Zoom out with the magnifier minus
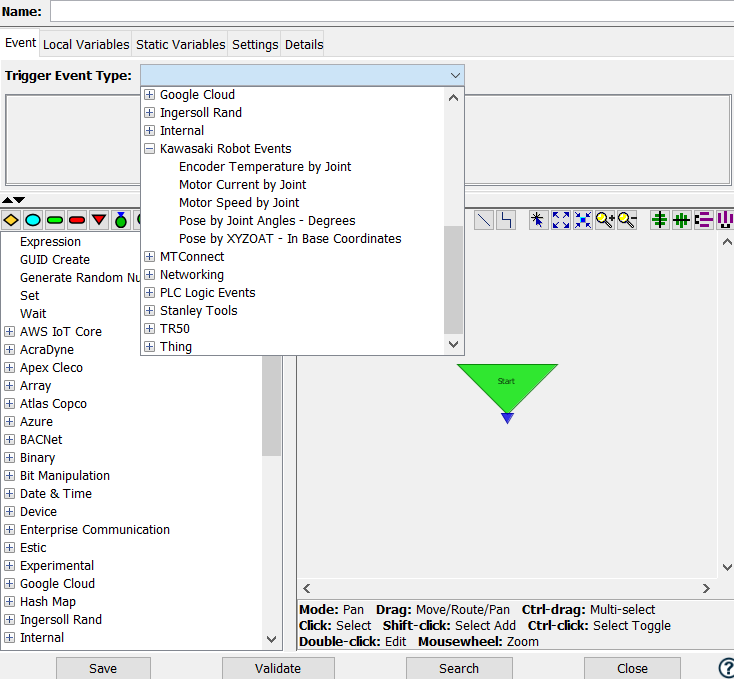The height and width of the screenshot is (679, 734). (x=627, y=220)
